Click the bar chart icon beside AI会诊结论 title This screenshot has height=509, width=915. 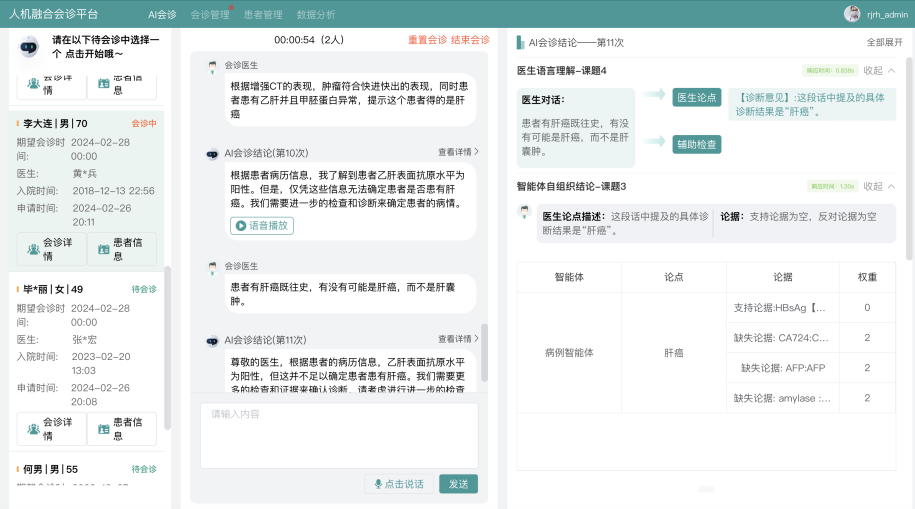[520, 43]
